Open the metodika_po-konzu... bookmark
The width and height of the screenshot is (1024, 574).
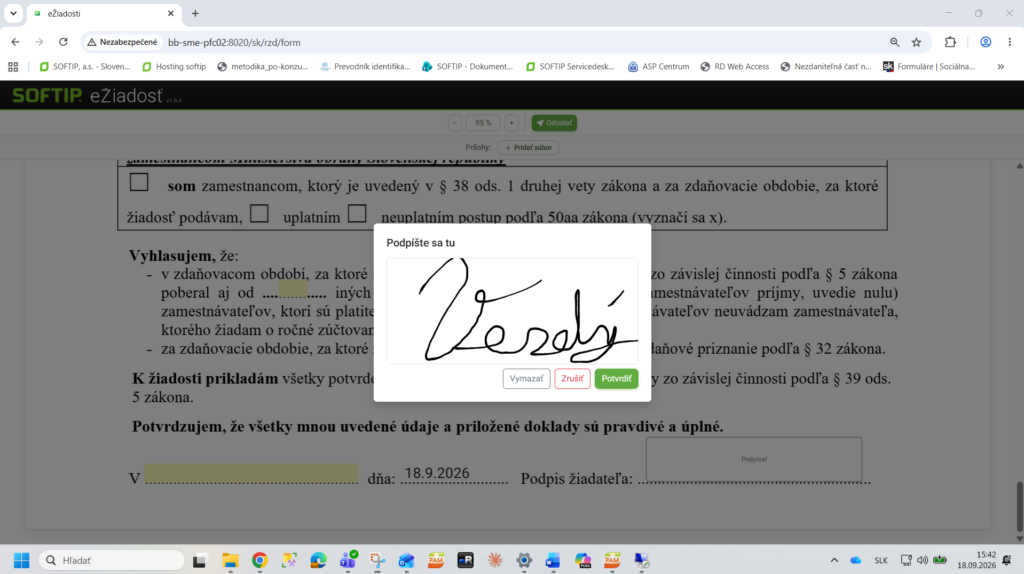263,67
